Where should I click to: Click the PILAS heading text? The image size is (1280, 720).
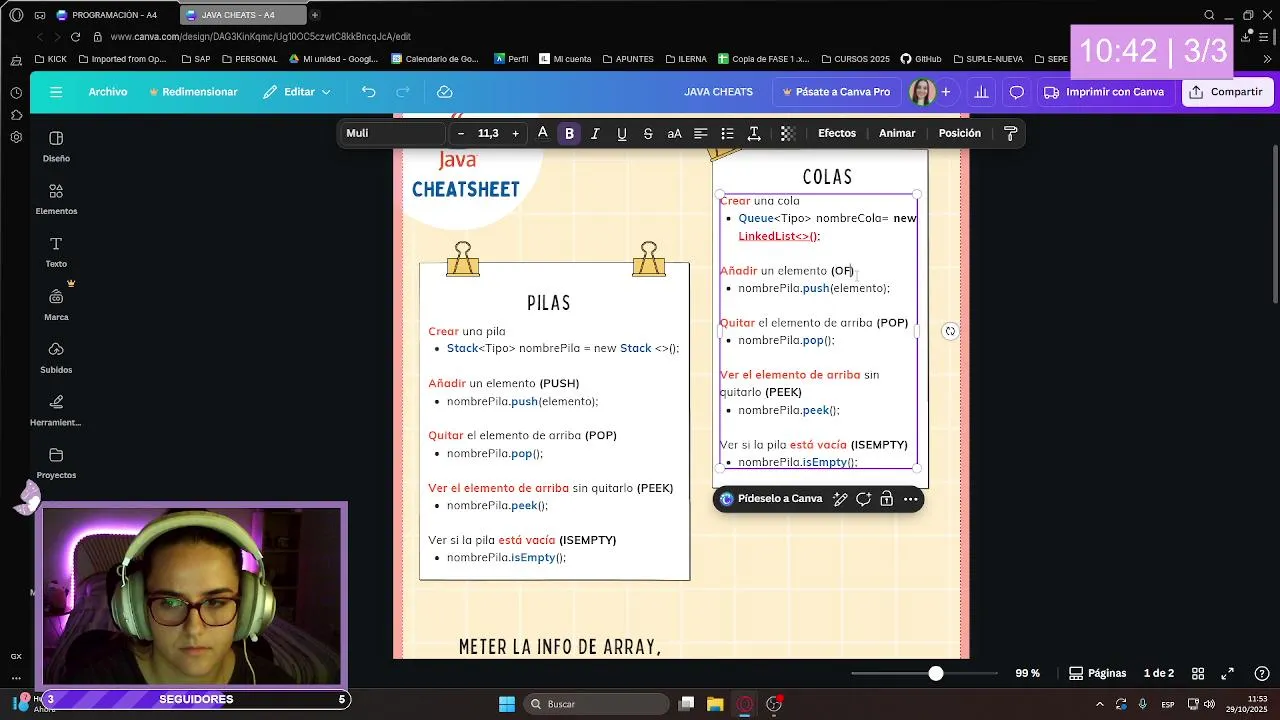(549, 303)
